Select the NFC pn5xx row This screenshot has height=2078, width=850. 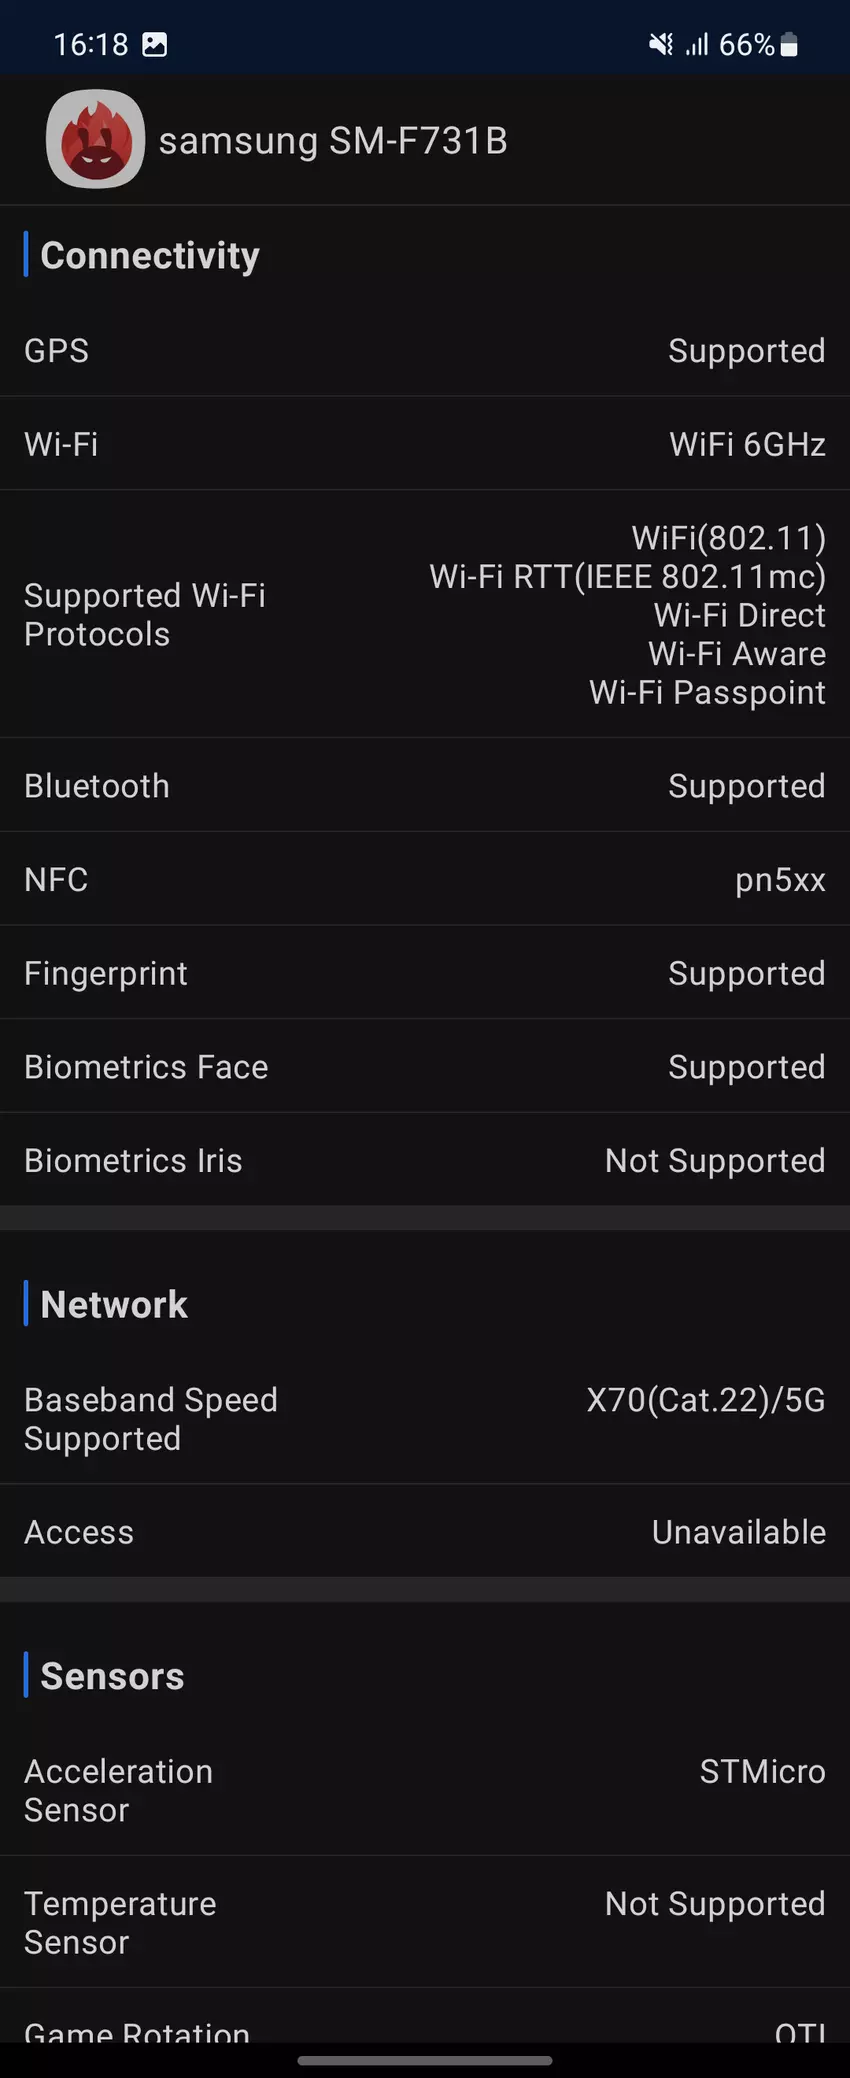point(425,880)
